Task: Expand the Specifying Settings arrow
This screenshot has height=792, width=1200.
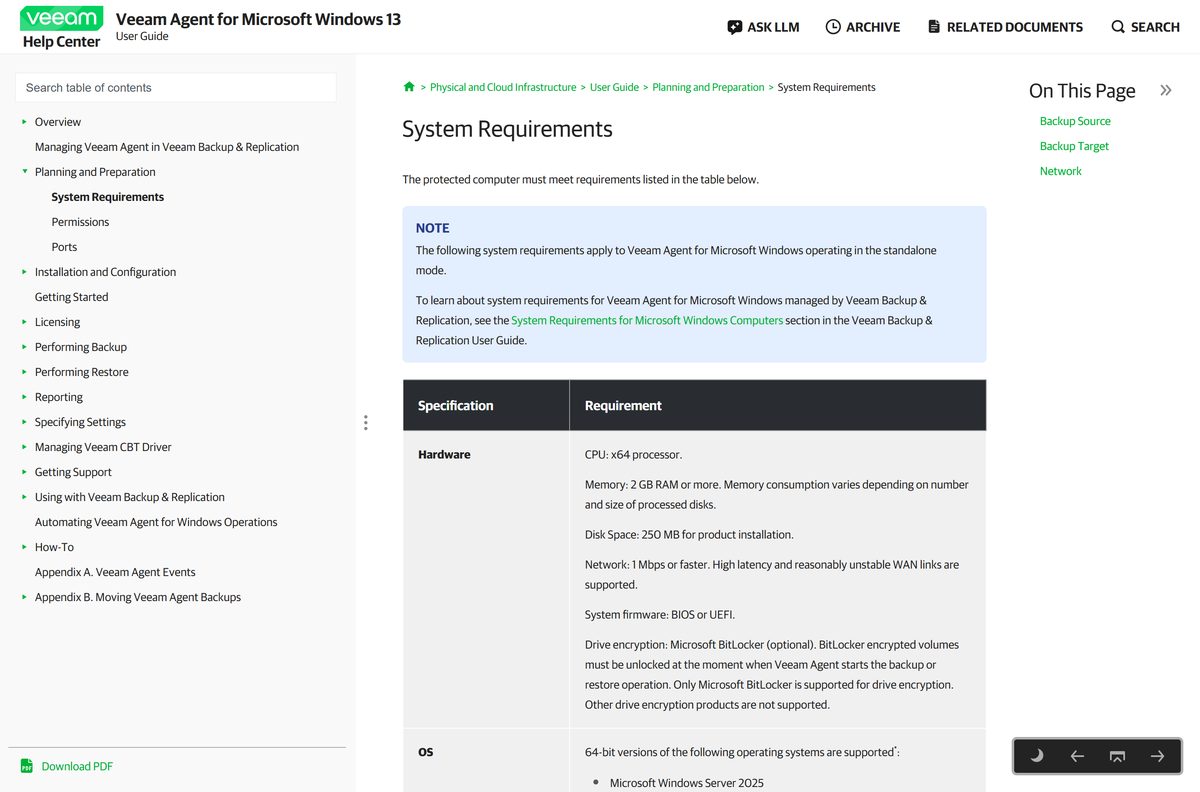Action: pos(25,422)
